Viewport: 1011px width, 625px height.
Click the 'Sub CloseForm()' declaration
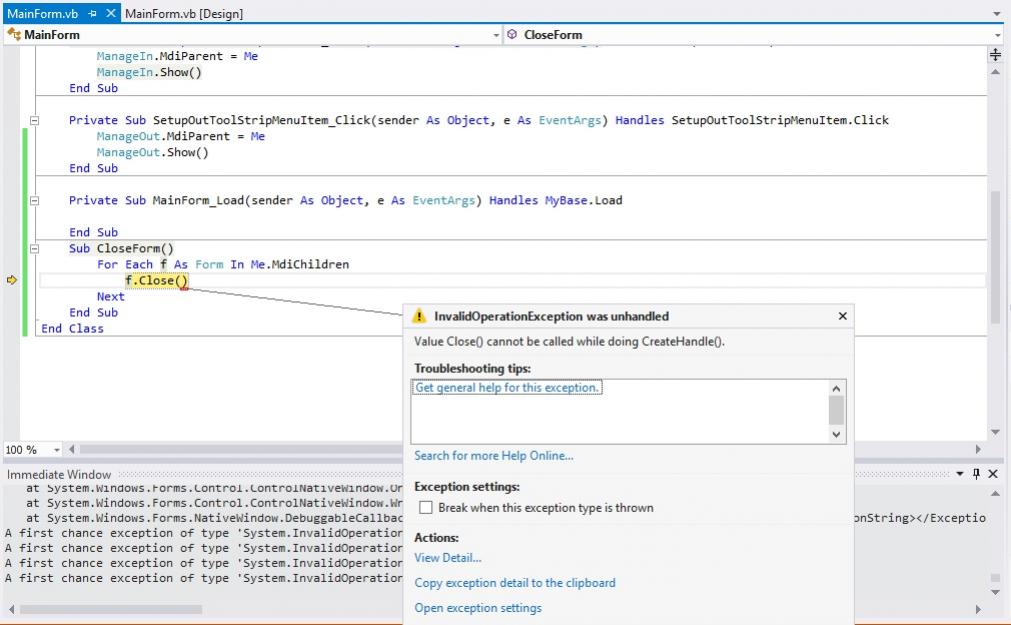click(x=121, y=248)
